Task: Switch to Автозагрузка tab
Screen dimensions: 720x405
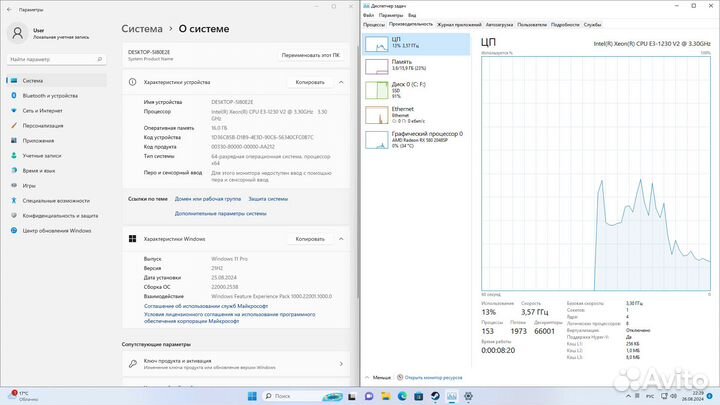Action: pyautogui.click(x=499, y=25)
